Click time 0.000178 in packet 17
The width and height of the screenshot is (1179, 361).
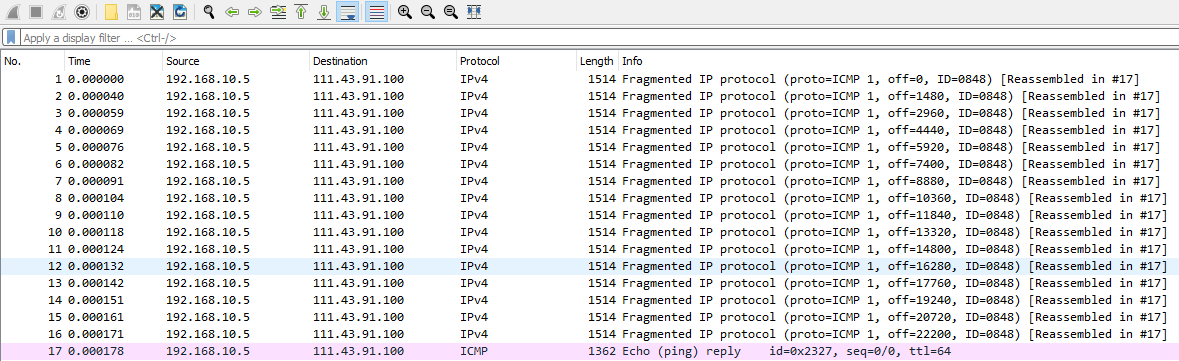point(96,351)
